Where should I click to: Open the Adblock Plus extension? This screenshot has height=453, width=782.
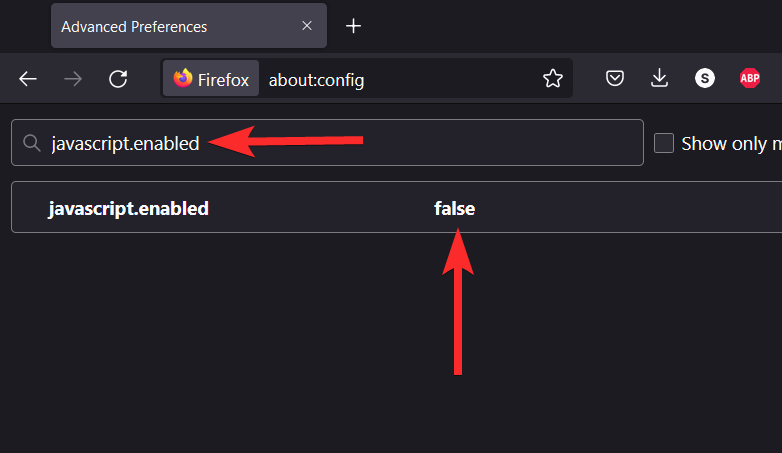[x=750, y=79]
